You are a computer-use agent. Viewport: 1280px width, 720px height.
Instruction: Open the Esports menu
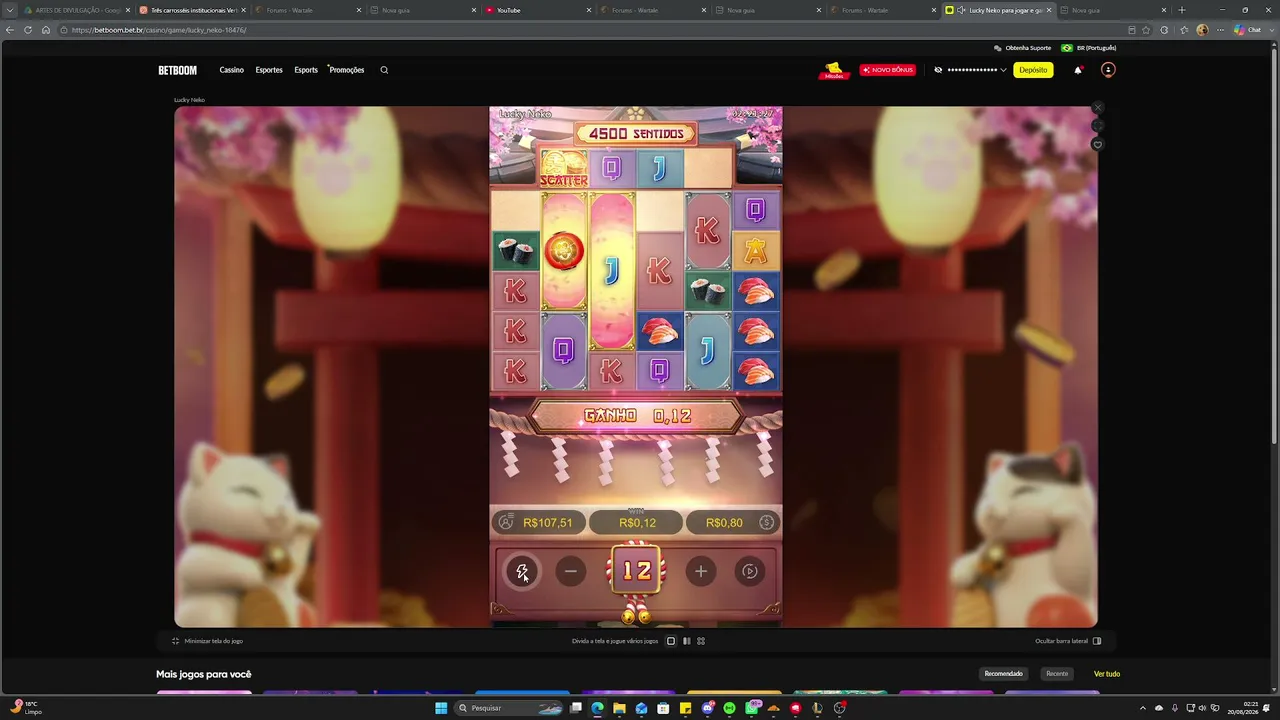(x=306, y=70)
